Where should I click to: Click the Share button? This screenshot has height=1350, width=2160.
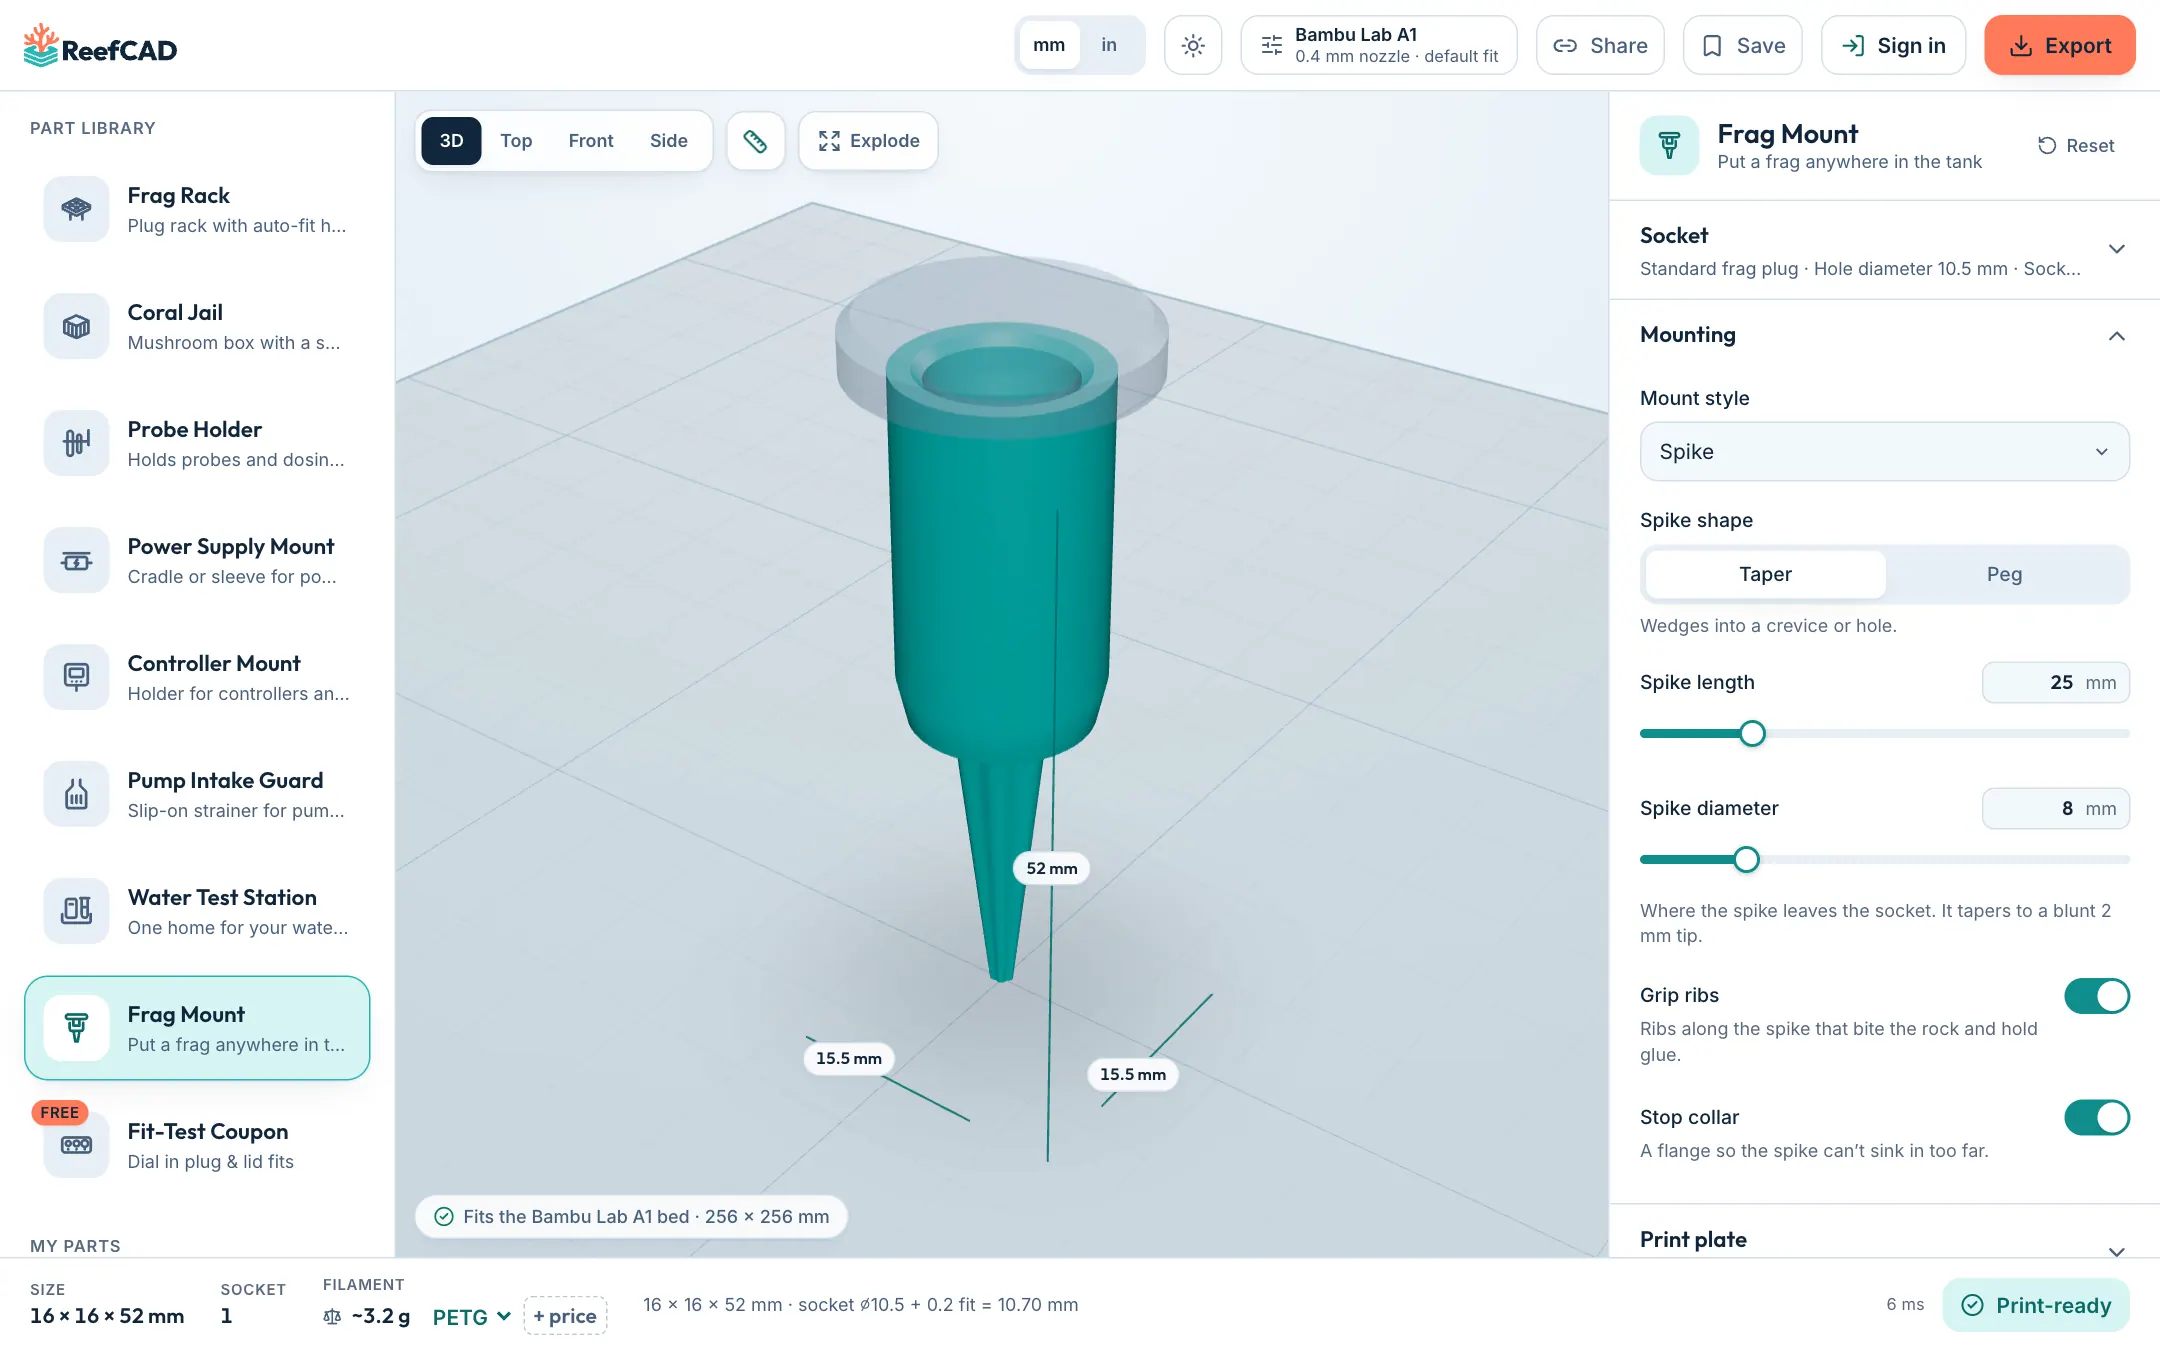[x=1600, y=45]
